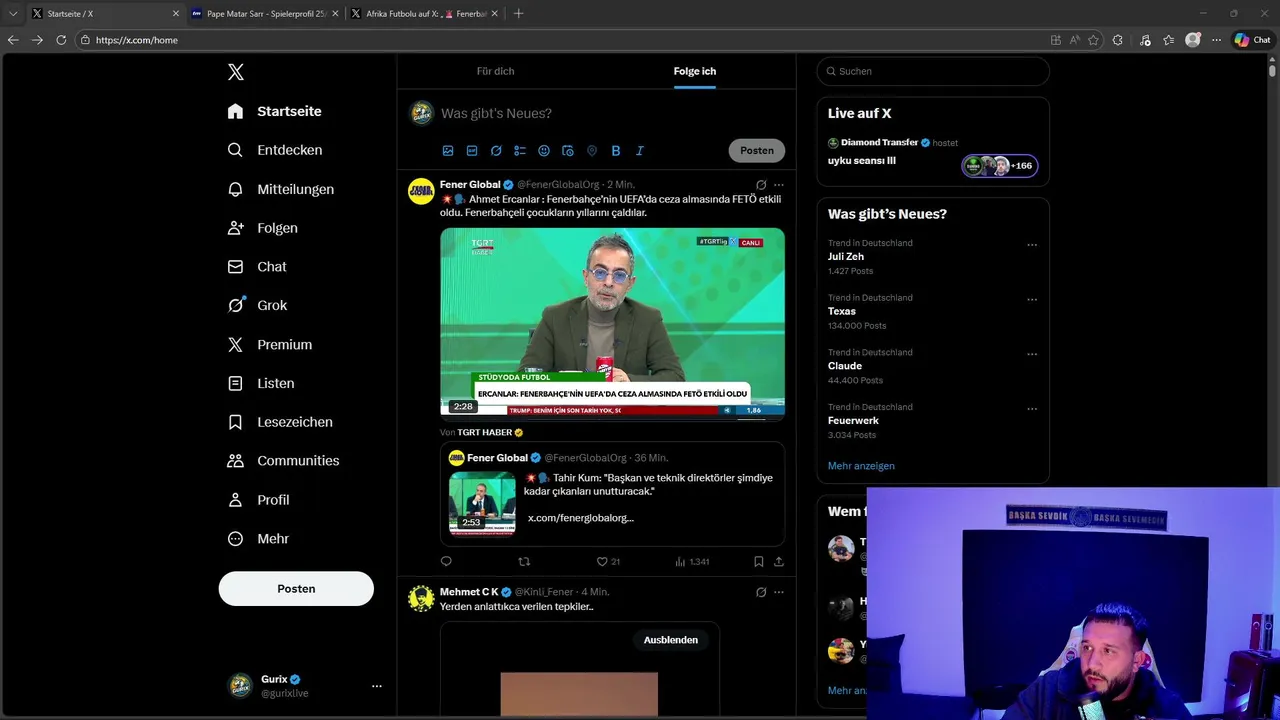Open the Entdecken search page
The width and height of the screenshot is (1280, 720).
pyautogui.click(x=275, y=150)
